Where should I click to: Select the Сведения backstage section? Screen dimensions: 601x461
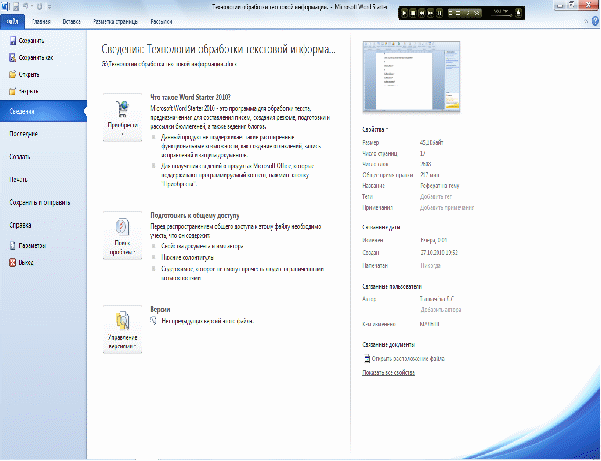click(x=43, y=111)
